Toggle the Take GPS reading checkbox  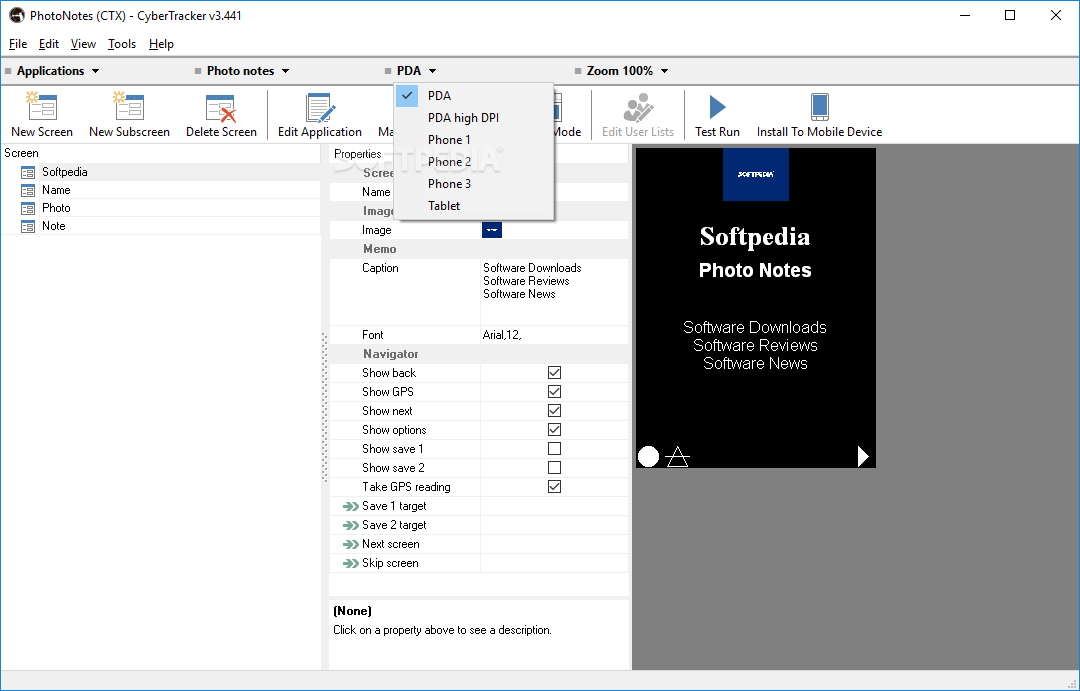[554, 486]
